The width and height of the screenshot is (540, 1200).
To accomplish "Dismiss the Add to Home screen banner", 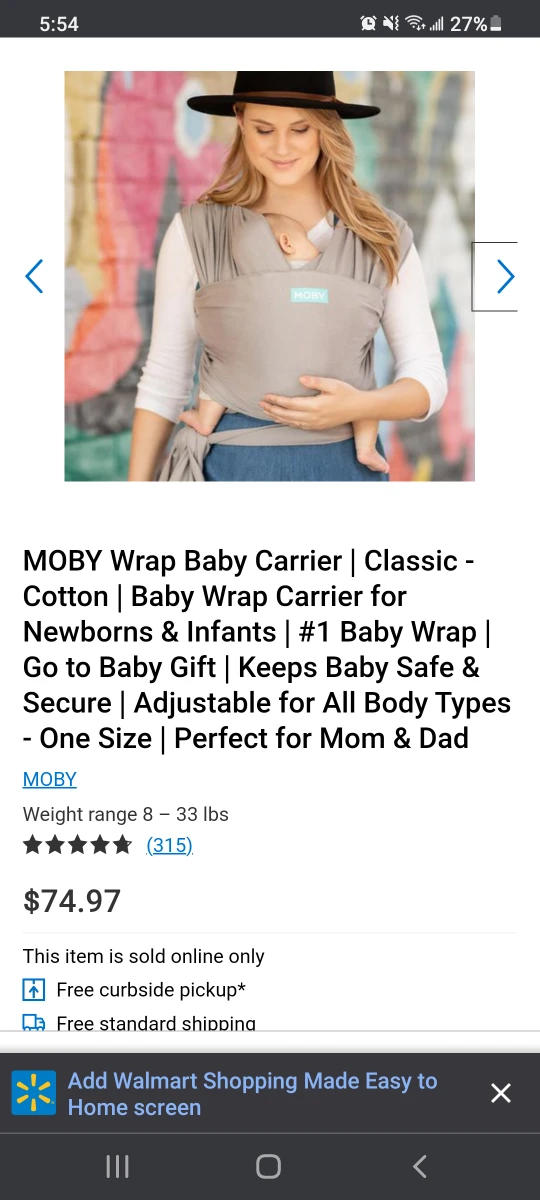I will [501, 1093].
